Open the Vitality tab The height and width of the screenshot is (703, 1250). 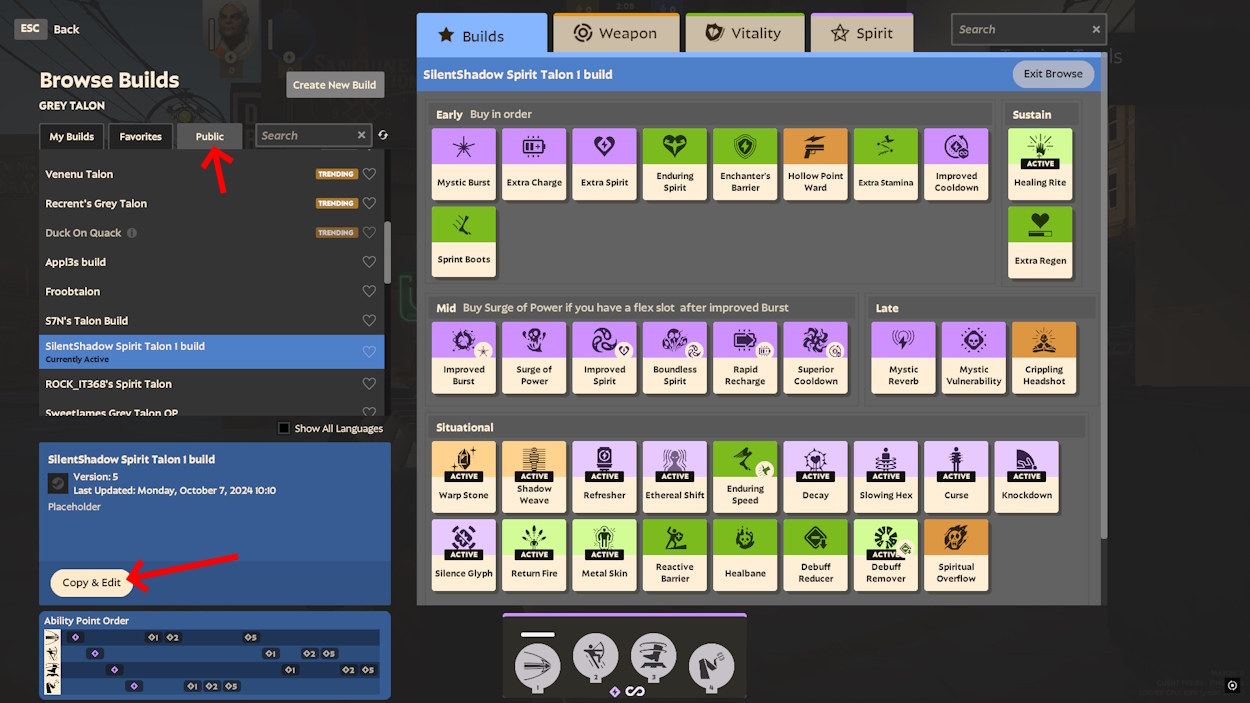[743, 34]
